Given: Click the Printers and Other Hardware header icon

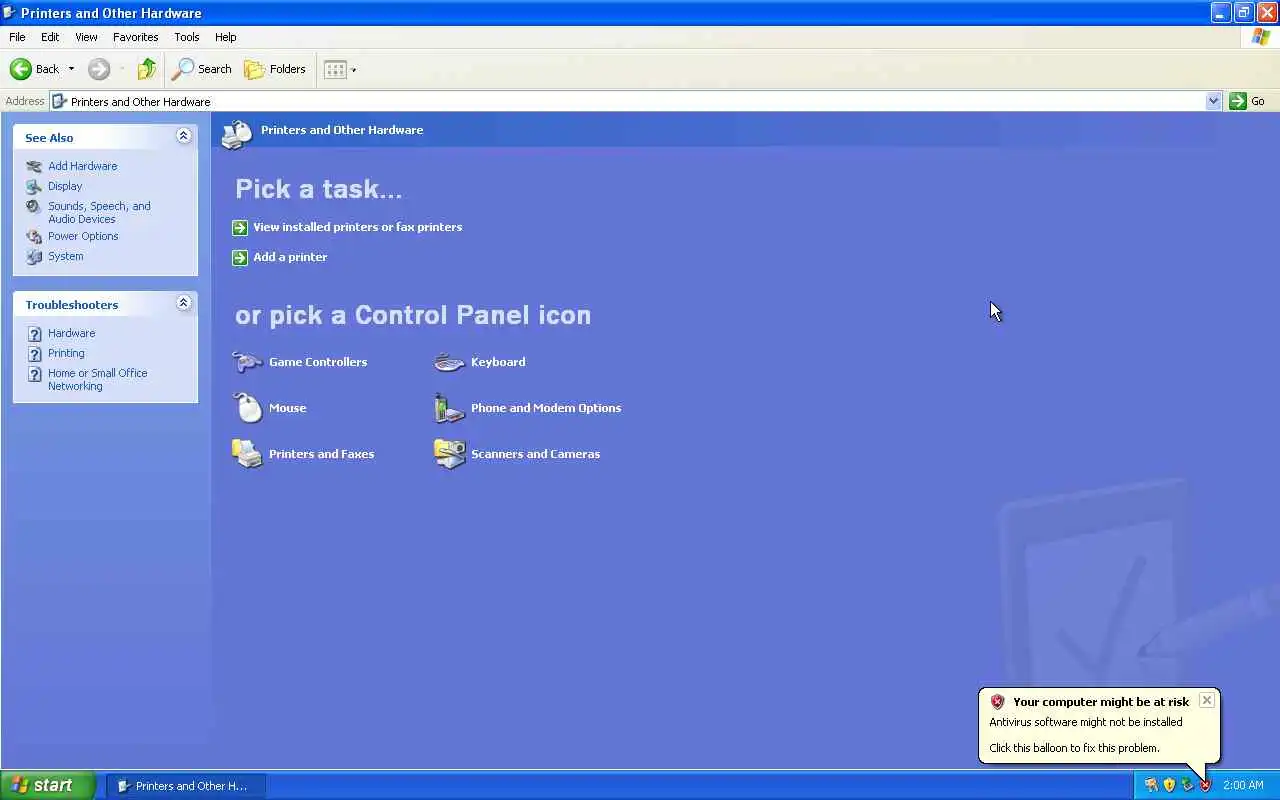Looking at the screenshot, I should 237,133.
